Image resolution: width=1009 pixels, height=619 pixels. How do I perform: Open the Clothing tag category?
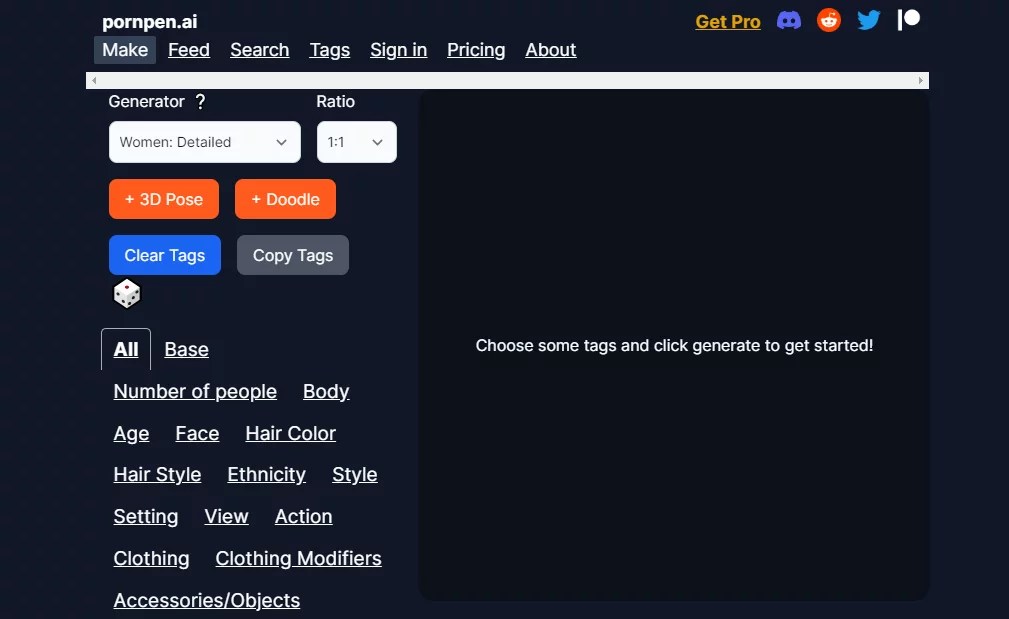click(151, 559)
